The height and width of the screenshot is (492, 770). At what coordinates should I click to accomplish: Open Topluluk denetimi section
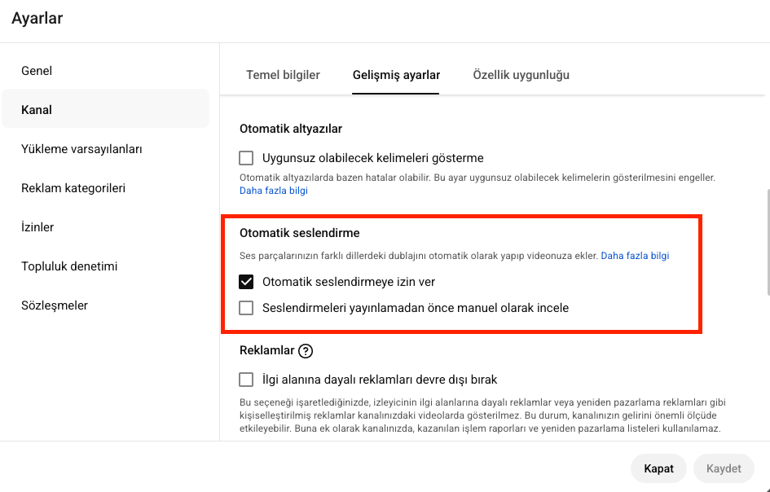(x=70, y=266)
